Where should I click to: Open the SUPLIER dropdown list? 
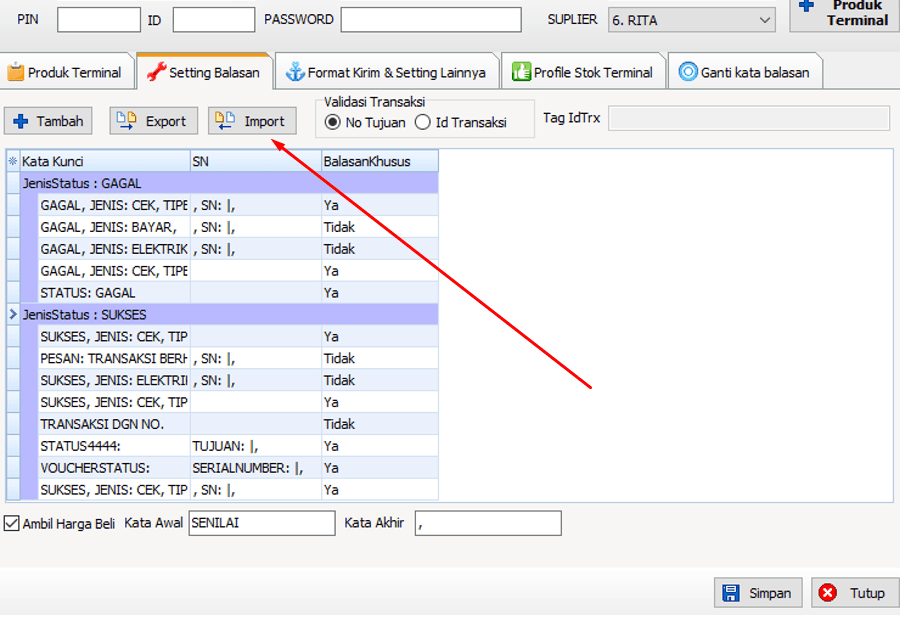click(x=765, y=20)
